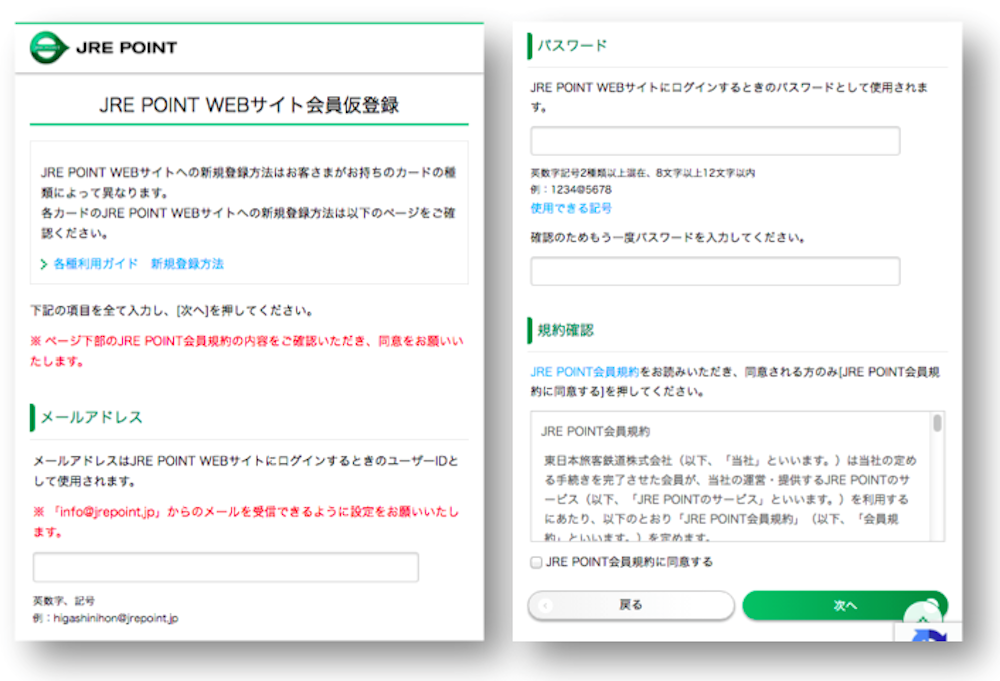Open the 各種利用ガイド link

pos(95,264)
